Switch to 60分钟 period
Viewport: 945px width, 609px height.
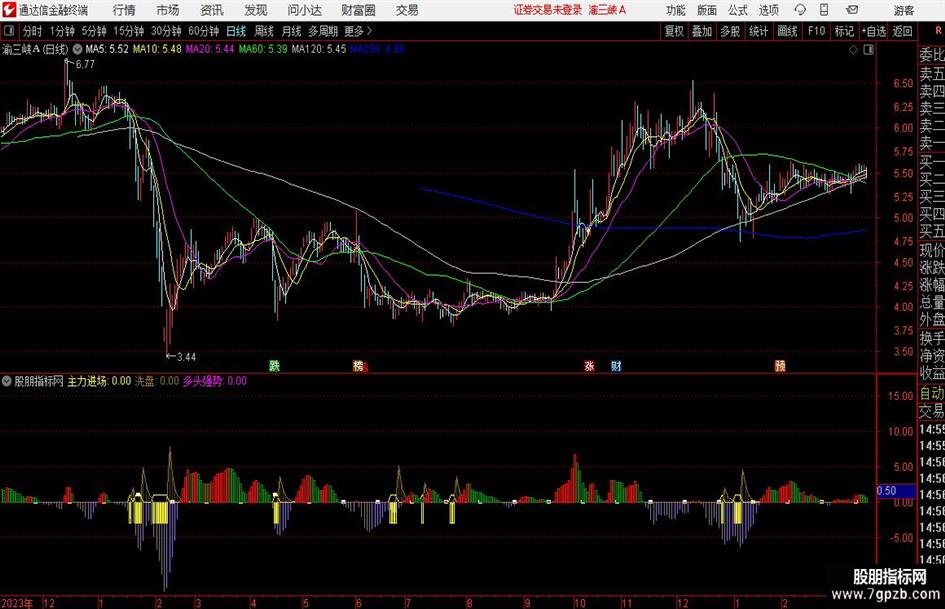203,31
